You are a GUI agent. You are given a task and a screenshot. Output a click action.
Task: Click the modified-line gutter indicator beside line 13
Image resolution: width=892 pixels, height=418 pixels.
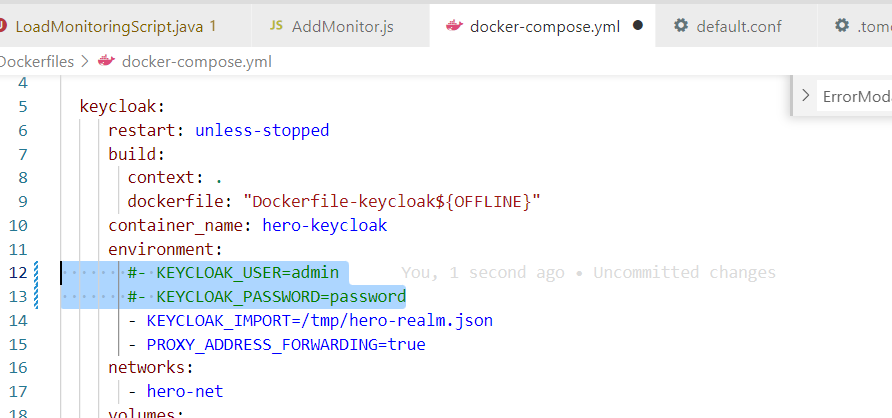point(37,296)
